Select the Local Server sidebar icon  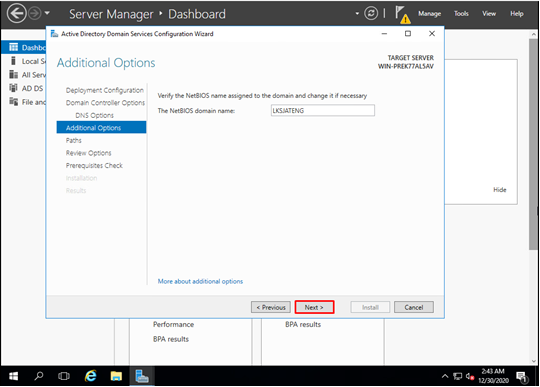click(x=13, y=61)
